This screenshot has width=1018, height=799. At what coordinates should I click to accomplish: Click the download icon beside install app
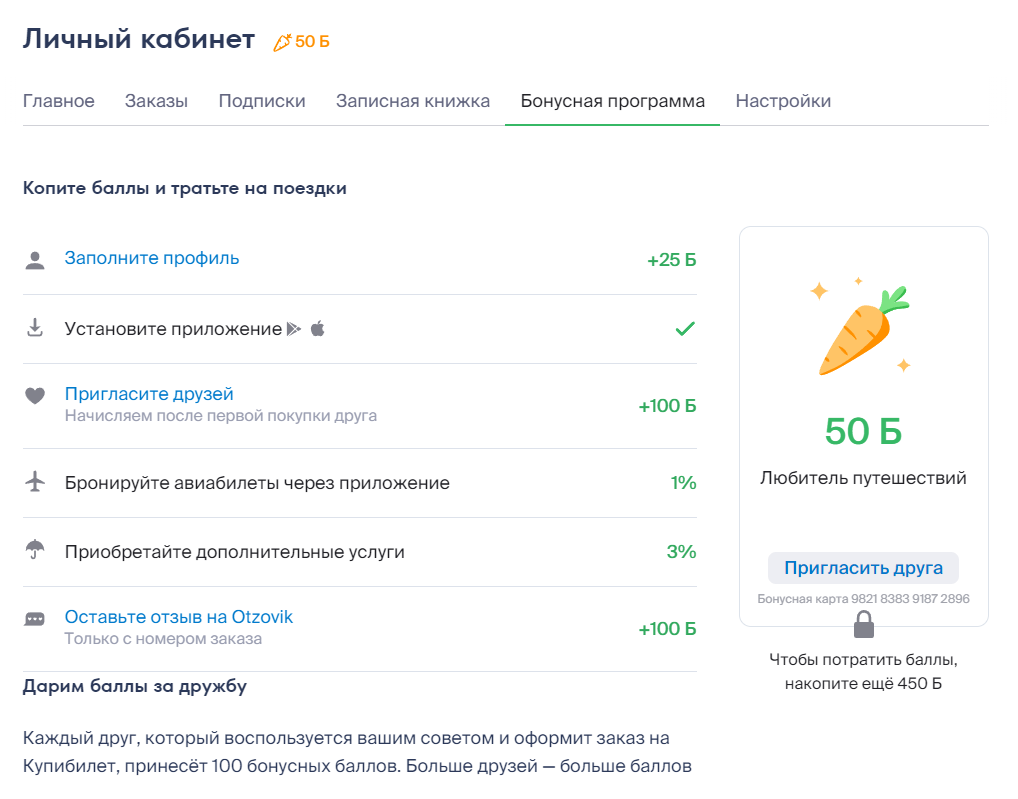click(x=35, y=328)
